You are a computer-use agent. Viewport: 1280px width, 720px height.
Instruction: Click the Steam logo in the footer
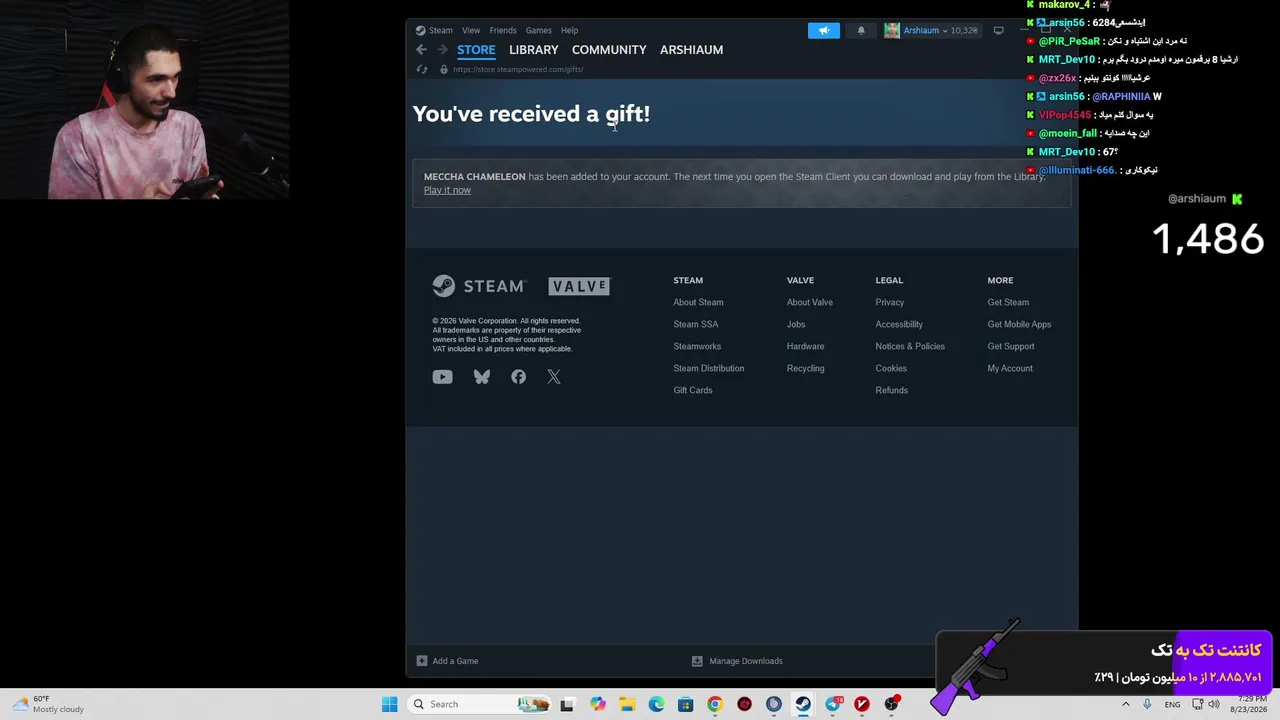[479, 286]
